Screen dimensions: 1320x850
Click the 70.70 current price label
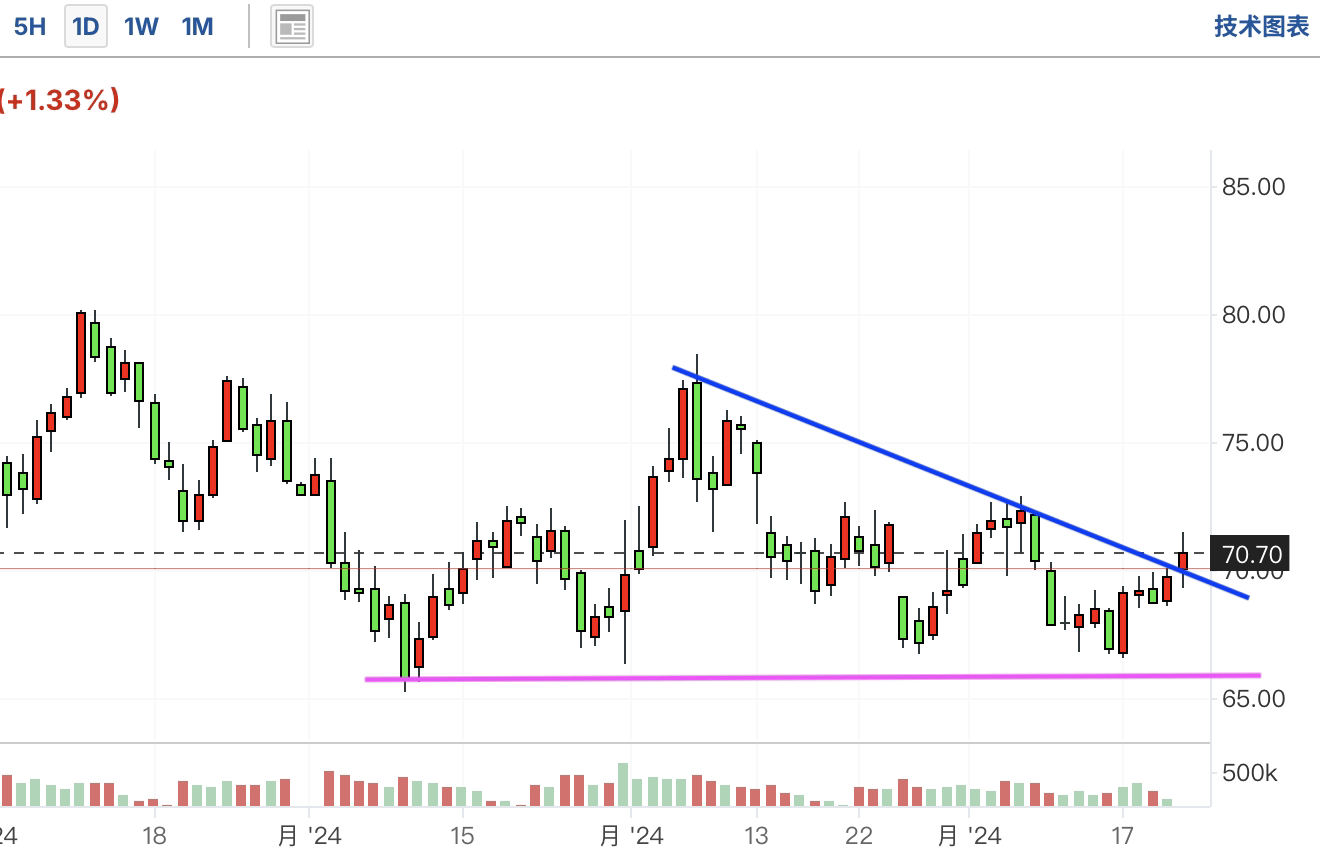point(1249,553)
